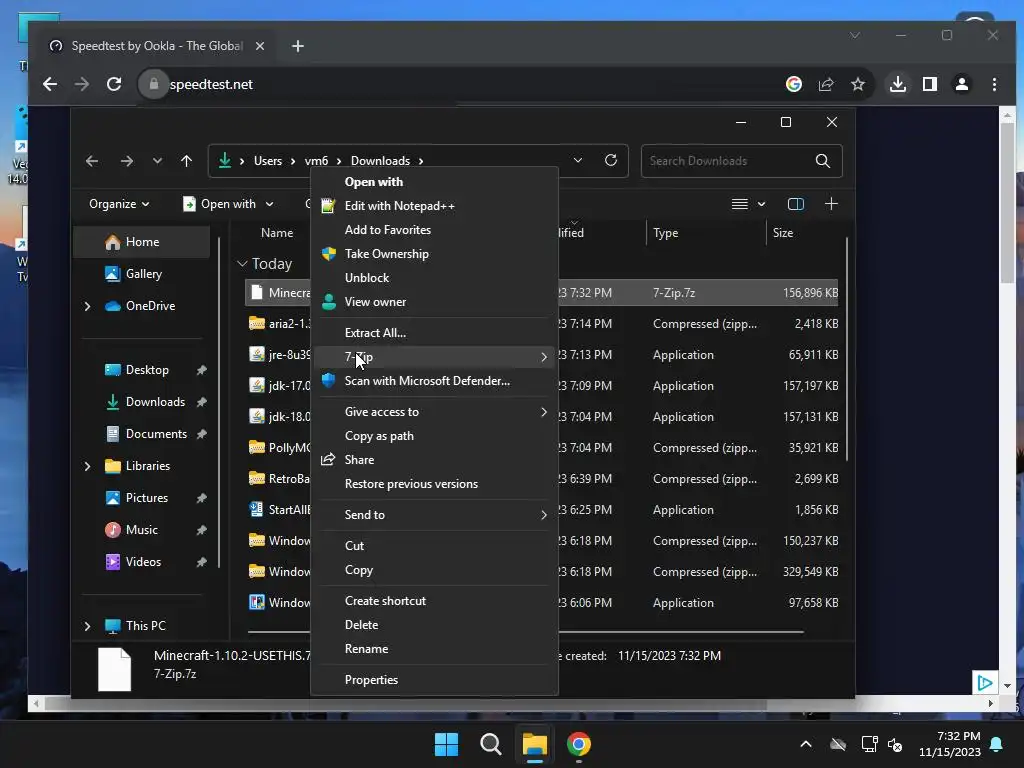
Task: Expand the Libraries tree node
Action: 88,466
